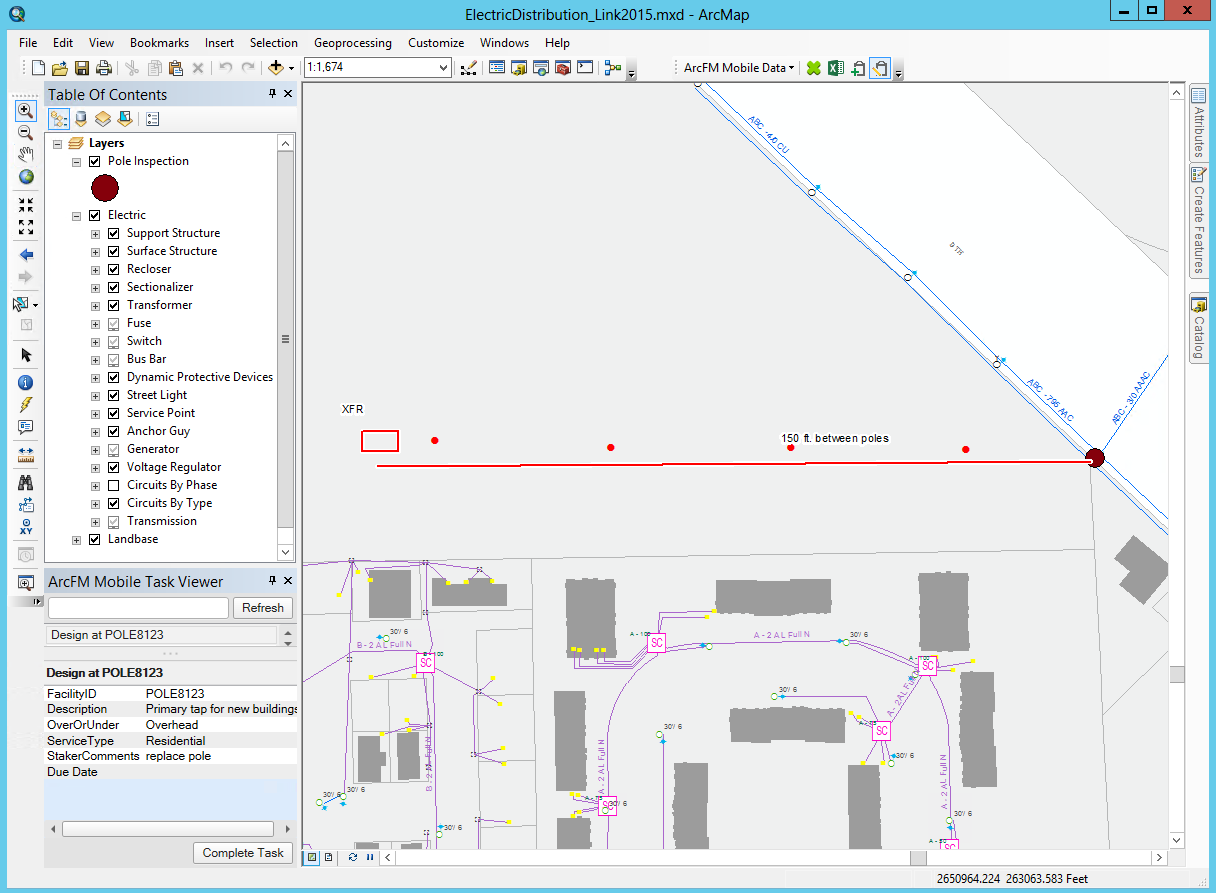The width and height of the screenshot is (1216, 893).
Task: Open the Measure tool on the left toolbar
Action: pos(25,455)
